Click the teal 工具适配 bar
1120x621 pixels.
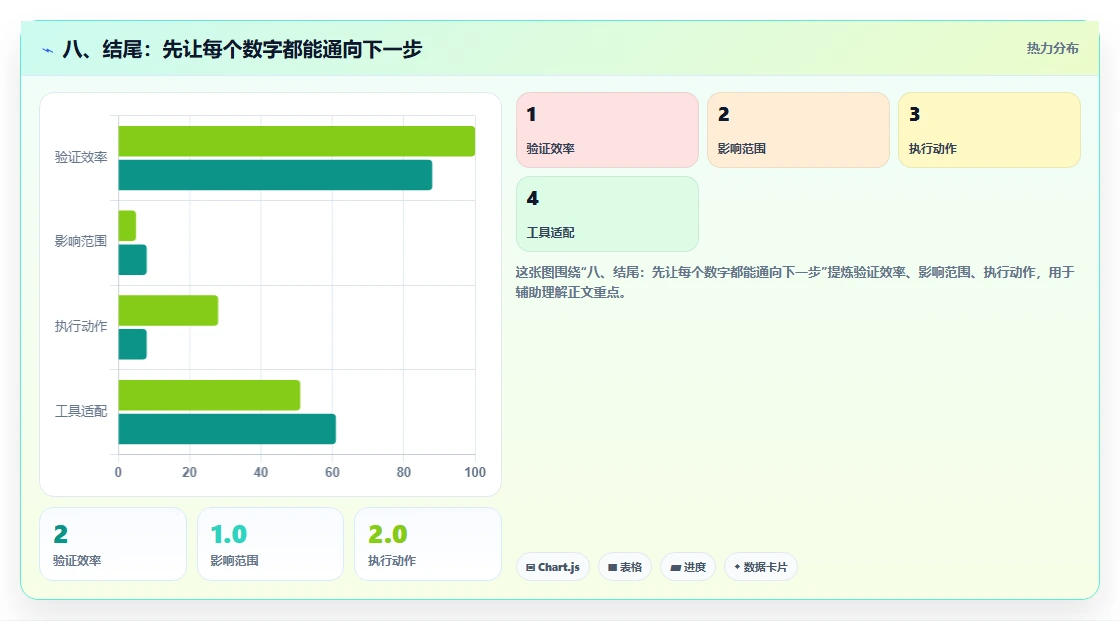point(227,429)
